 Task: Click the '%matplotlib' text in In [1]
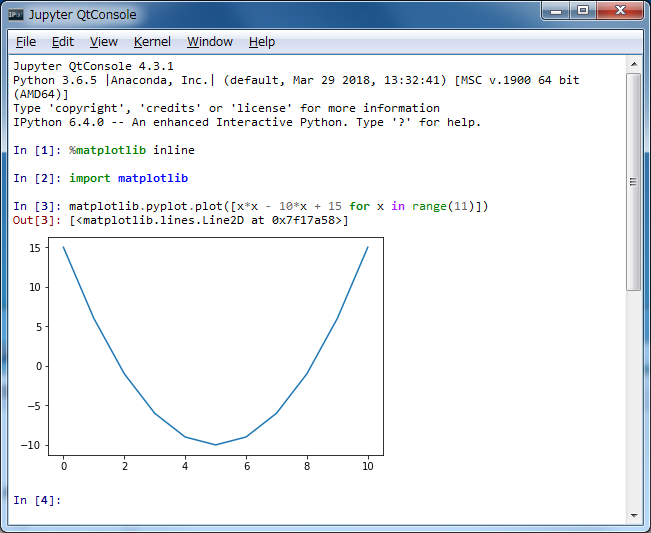pyautogui.click(x=107, y=150)
